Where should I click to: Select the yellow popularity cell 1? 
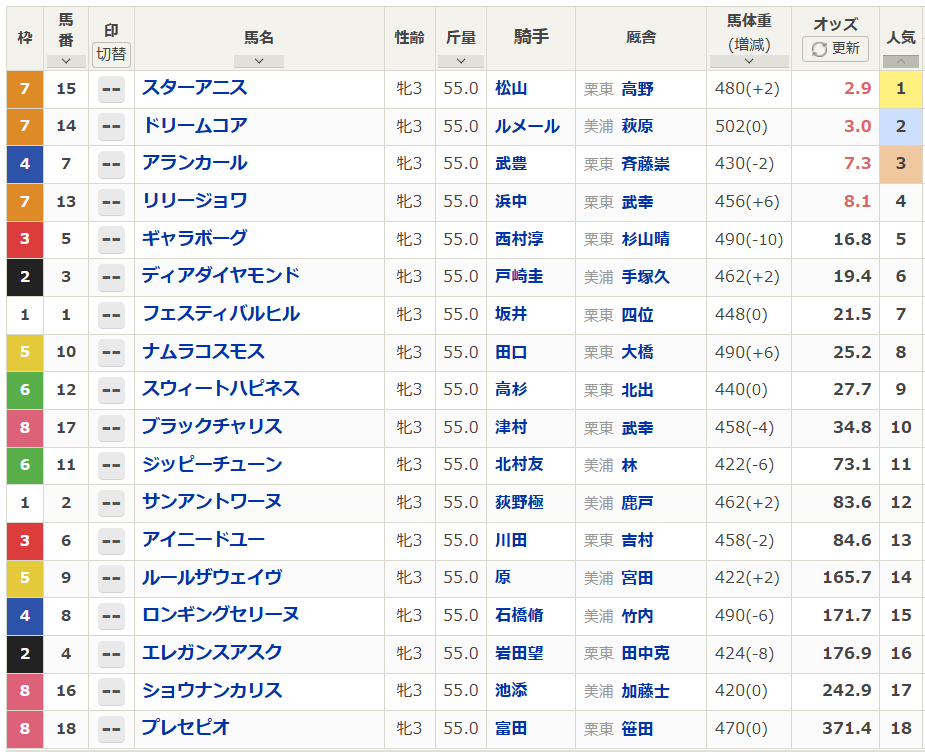(x=900, y=89)
